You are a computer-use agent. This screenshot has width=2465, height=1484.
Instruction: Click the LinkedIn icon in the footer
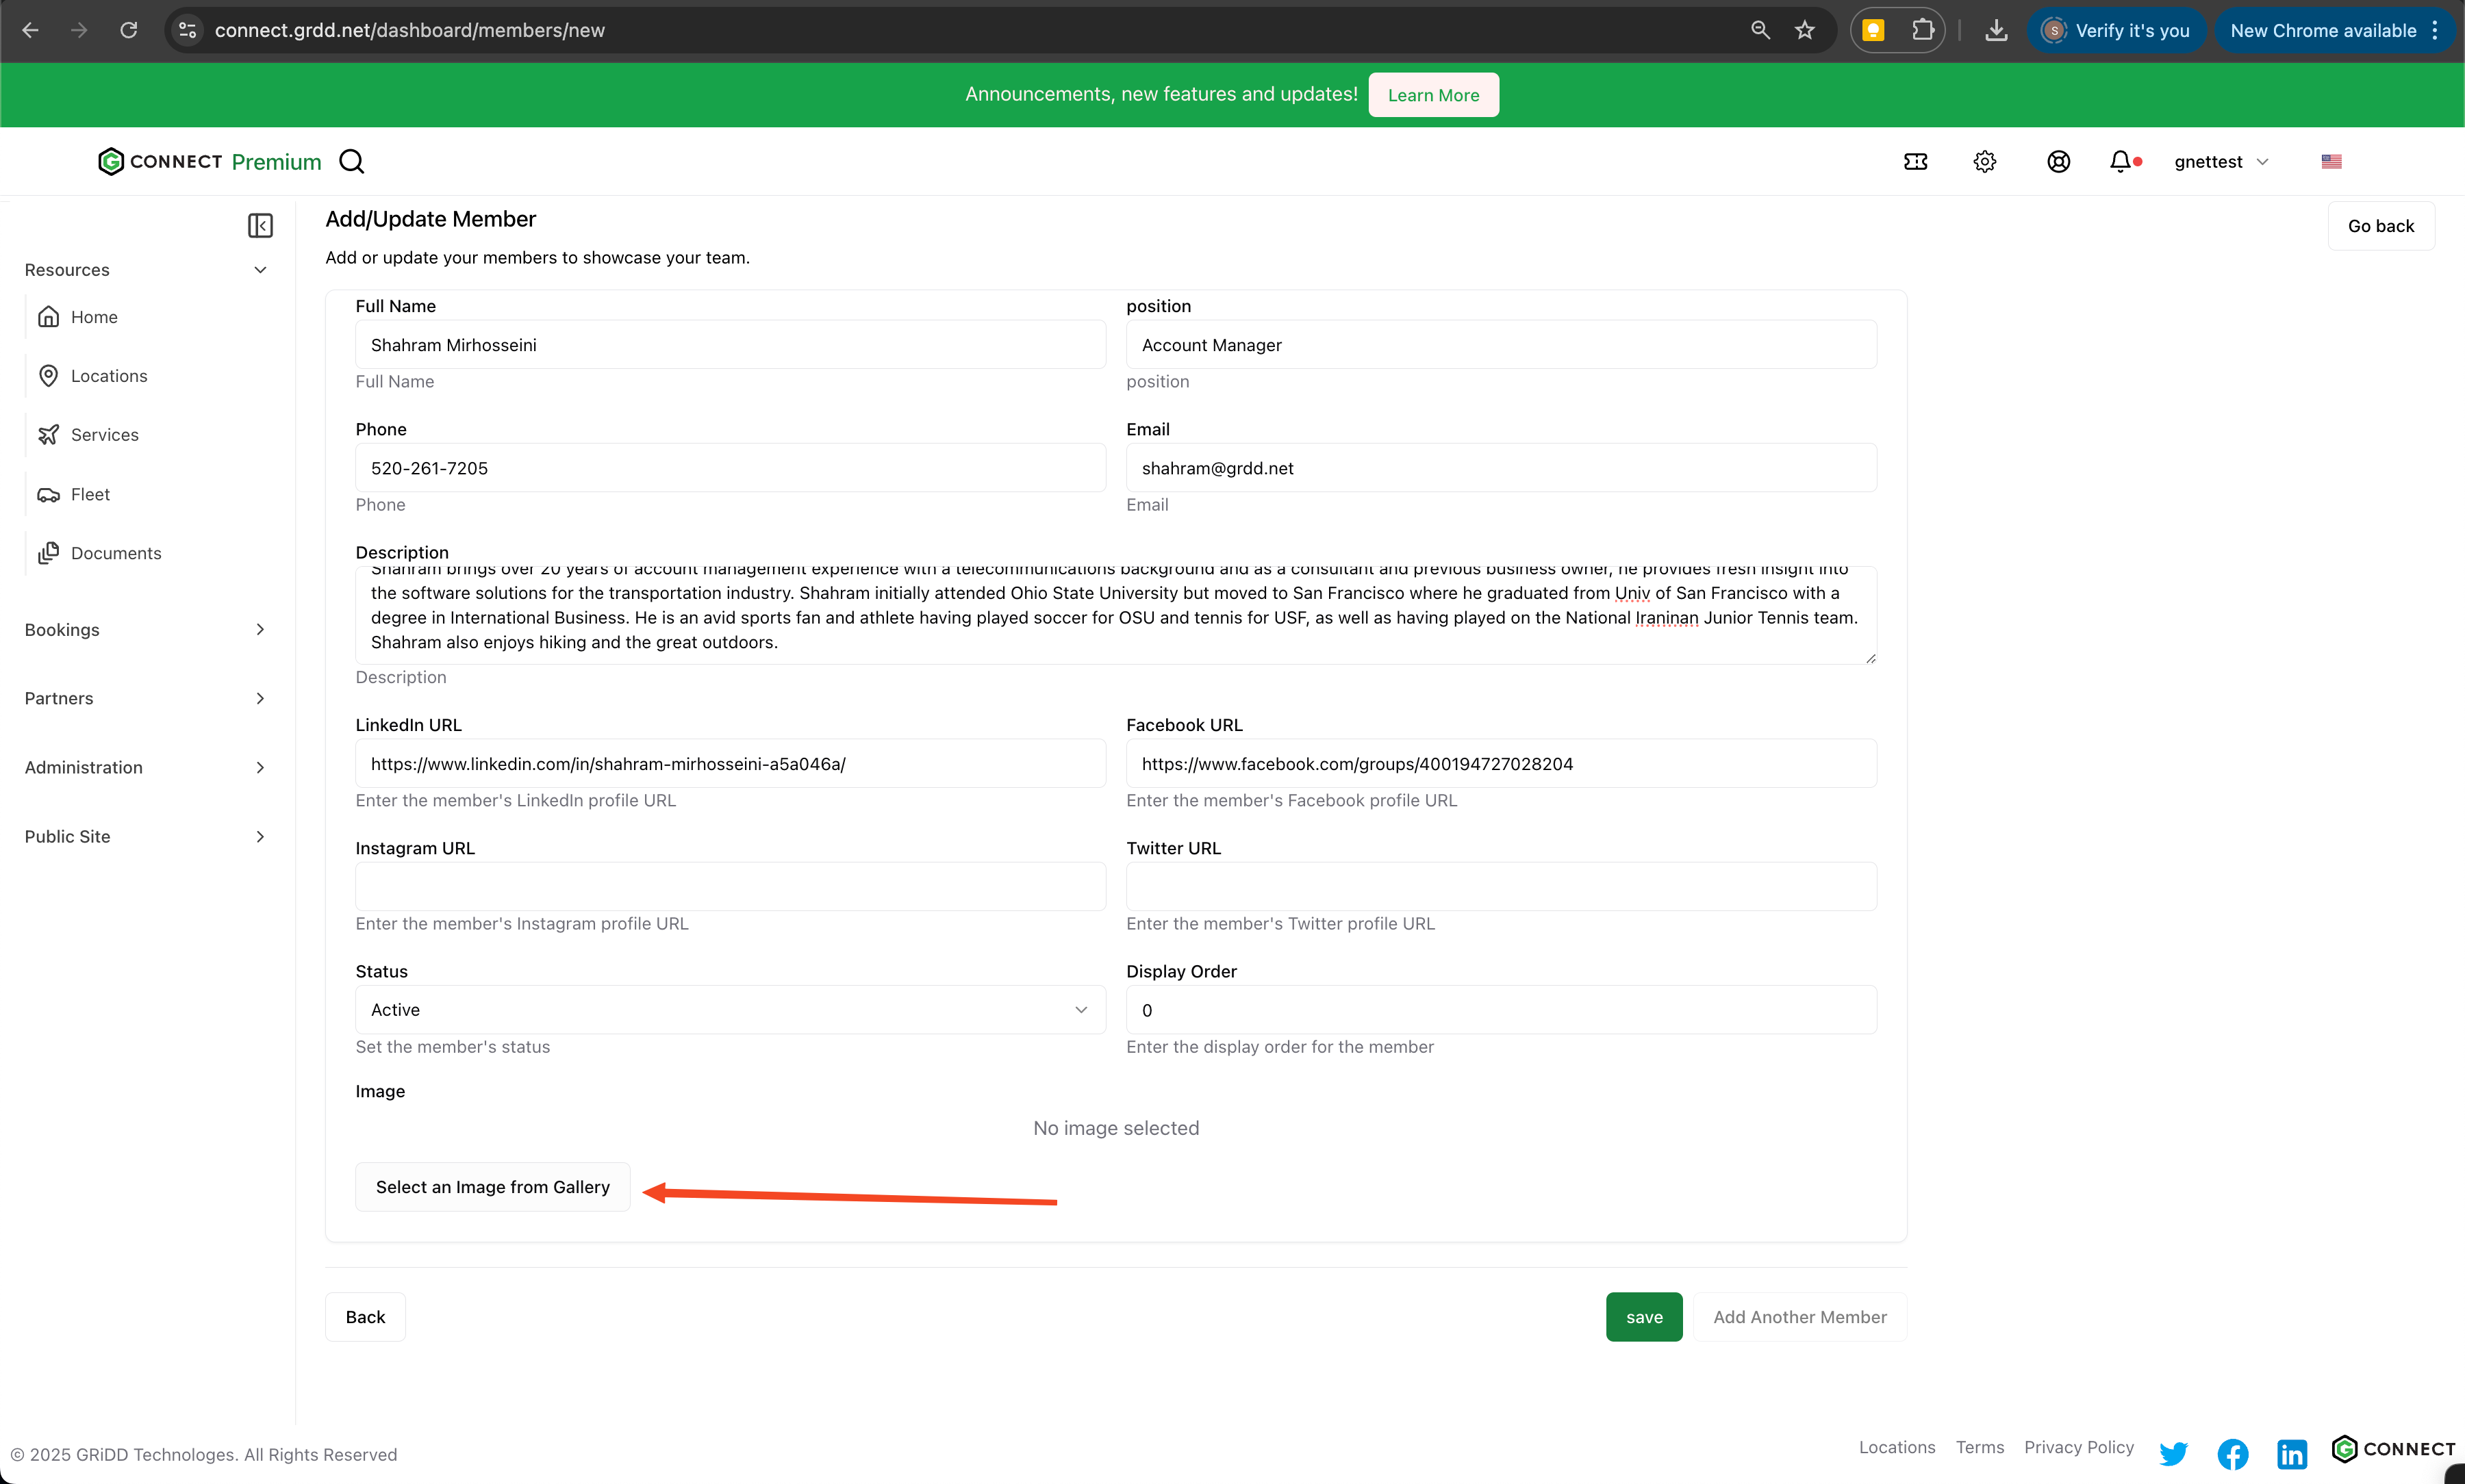tap(2291, 1453)
